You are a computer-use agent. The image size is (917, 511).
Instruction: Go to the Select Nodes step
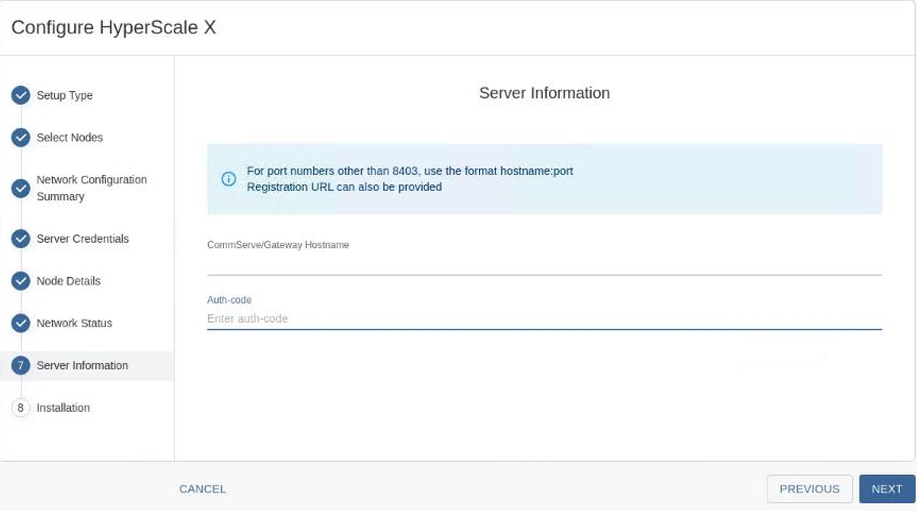(x=70, y=137)
